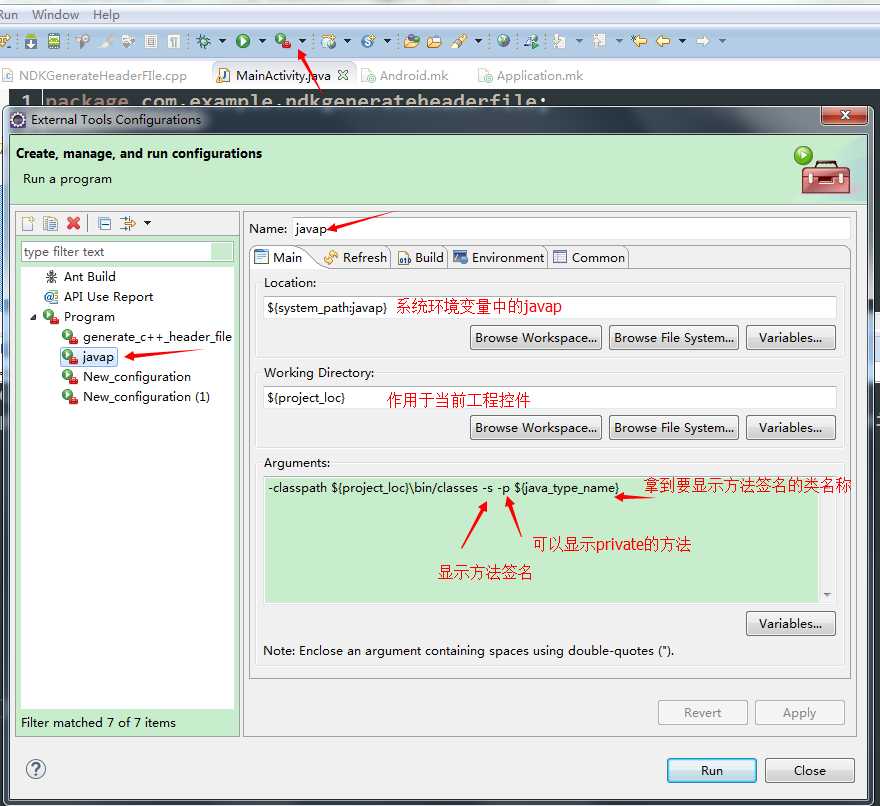Viewport: 880px width, 806px height.
Task: Select generate_c++_header_file configuration
Action: tap(157, 337)
